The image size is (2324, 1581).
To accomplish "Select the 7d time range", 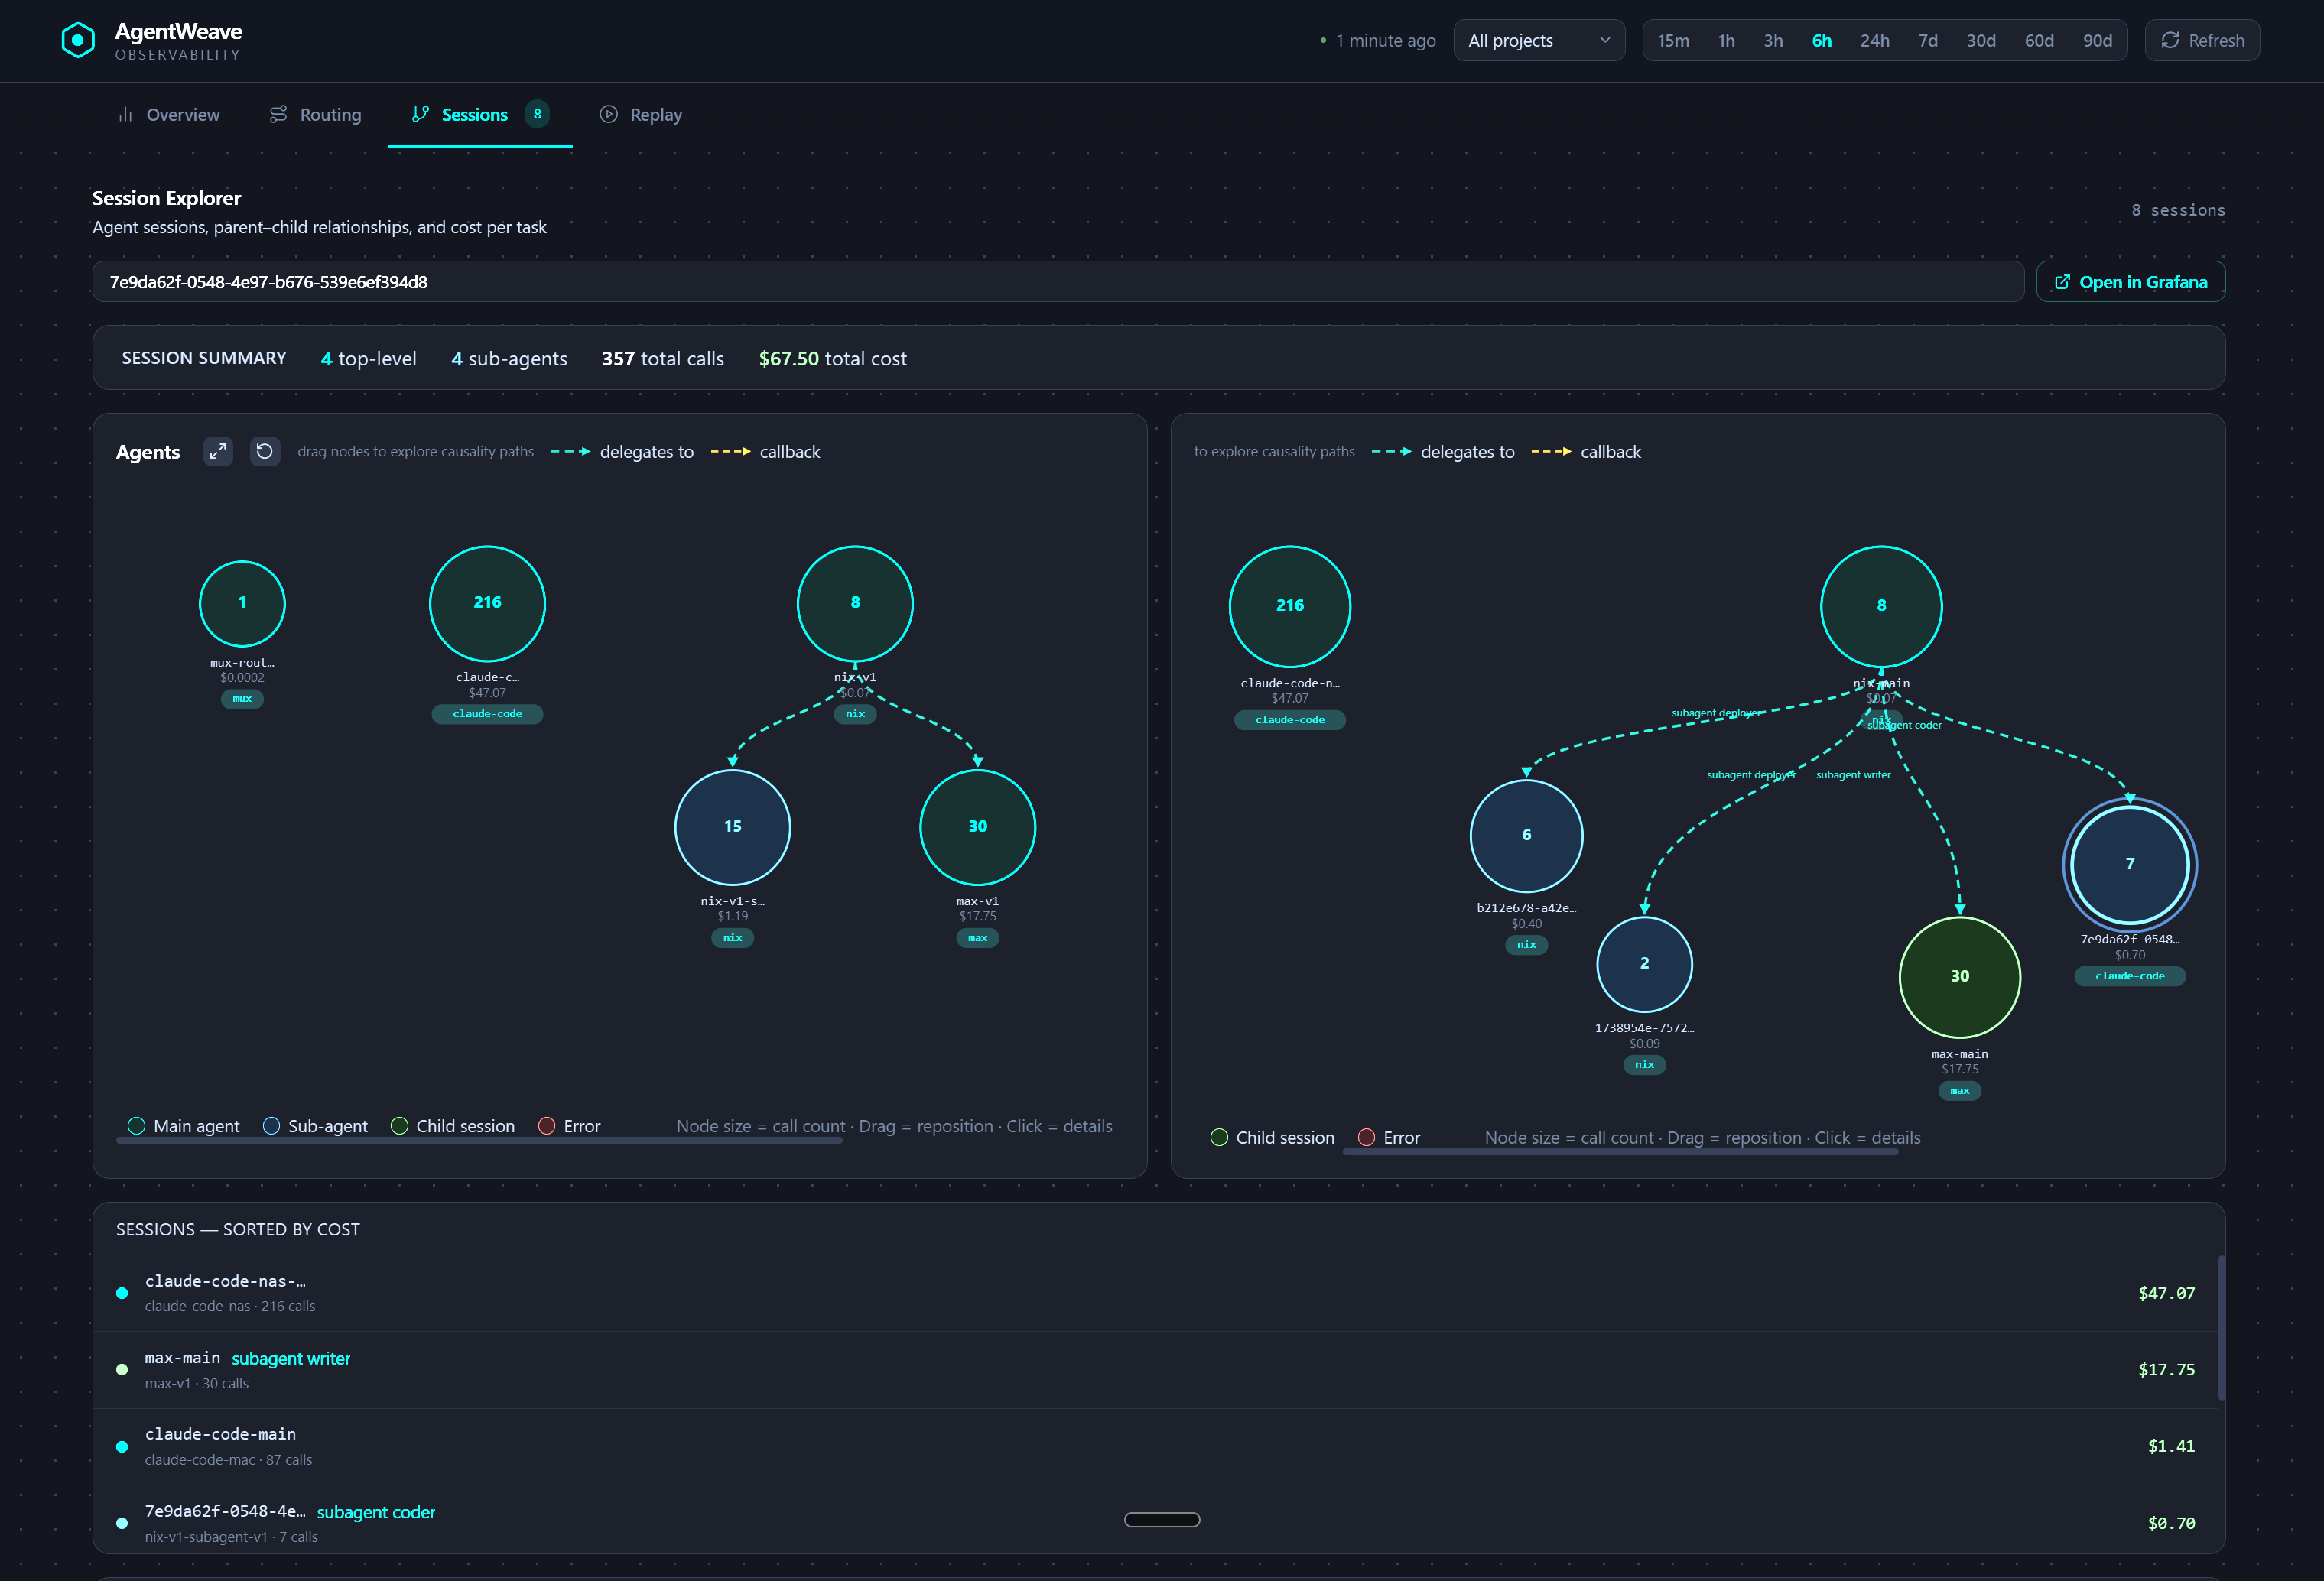I will coord(1928,41).
